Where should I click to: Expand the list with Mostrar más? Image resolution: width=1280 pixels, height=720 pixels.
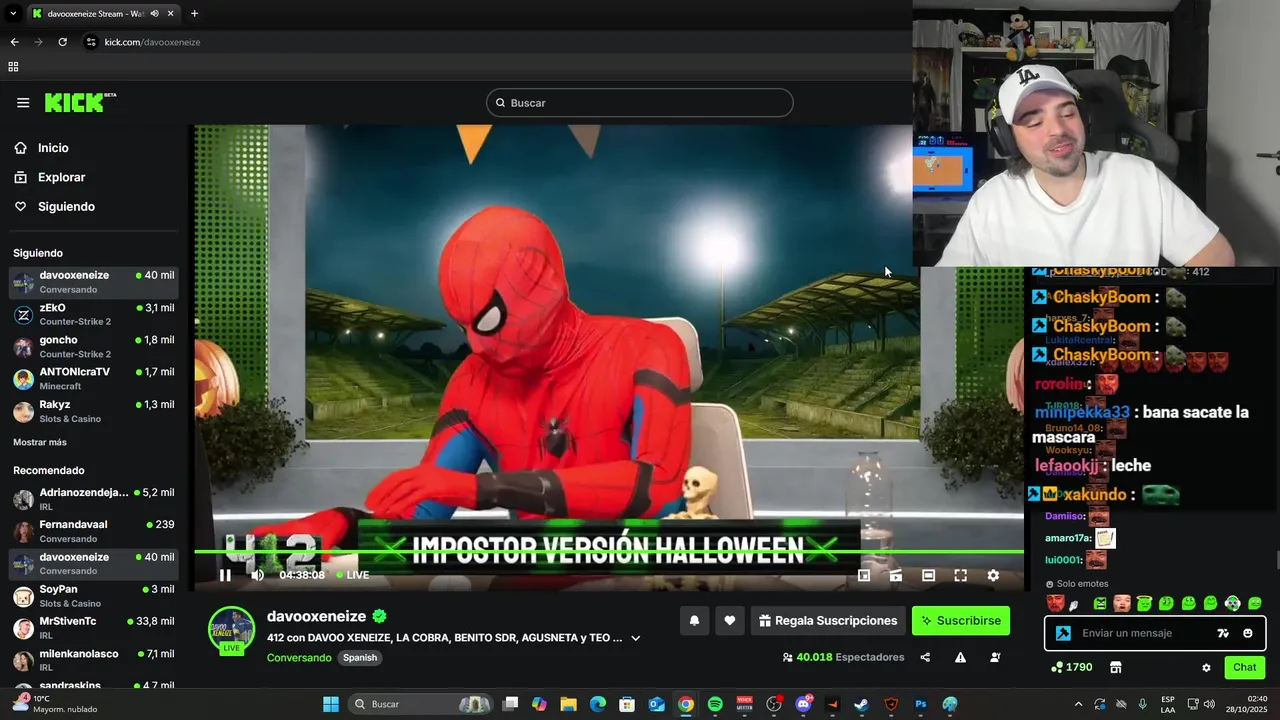pos(40,442)
